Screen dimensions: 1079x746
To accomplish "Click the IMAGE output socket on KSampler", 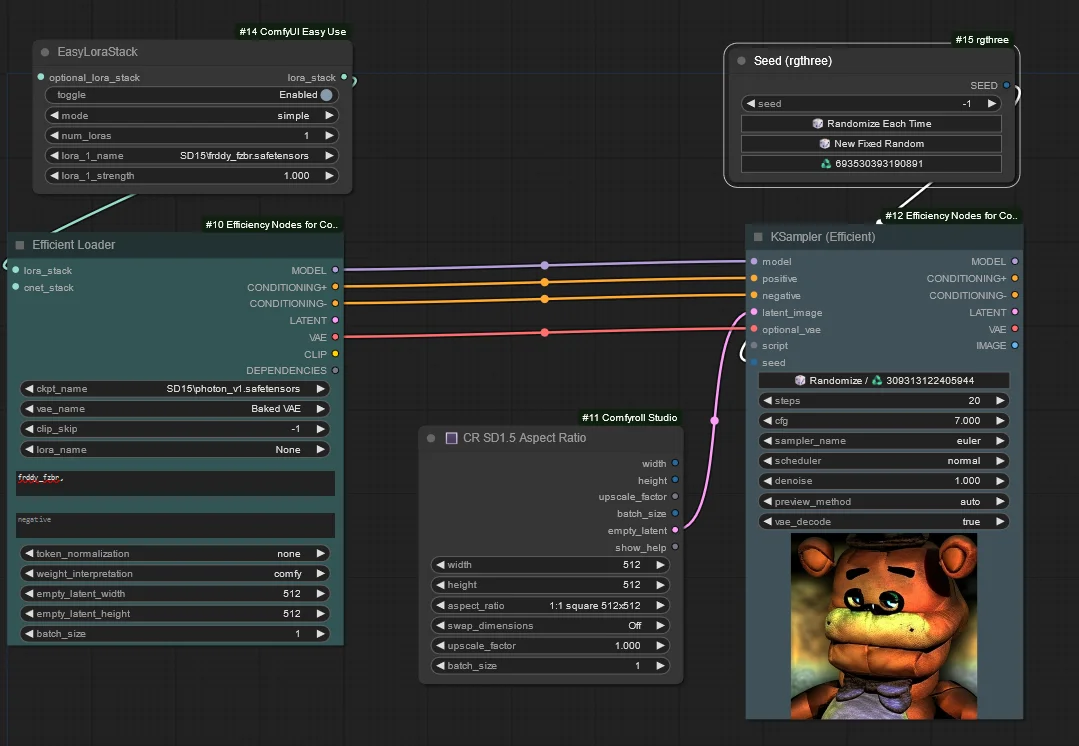I will (x=1014, y=345).
